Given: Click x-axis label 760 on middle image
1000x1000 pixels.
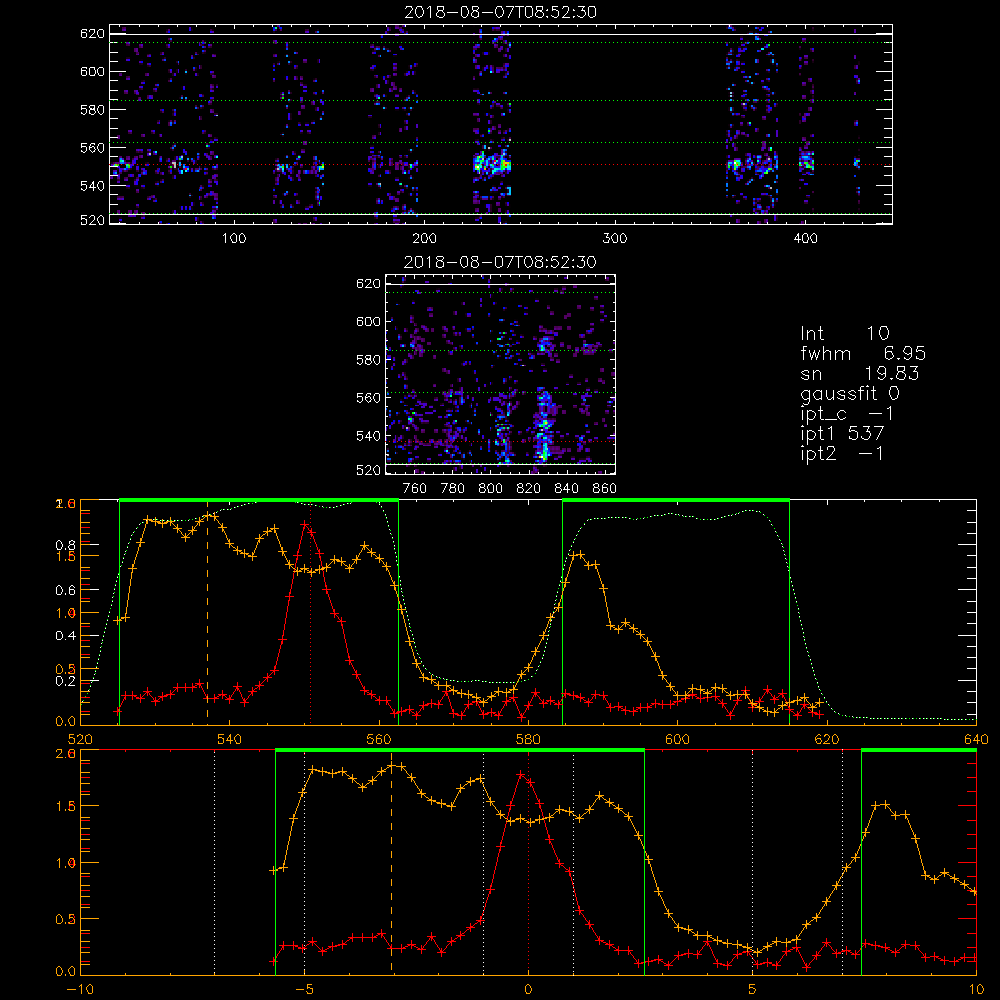Looking at the screenshot, I should pyautogui.click(x=415, y=489).
